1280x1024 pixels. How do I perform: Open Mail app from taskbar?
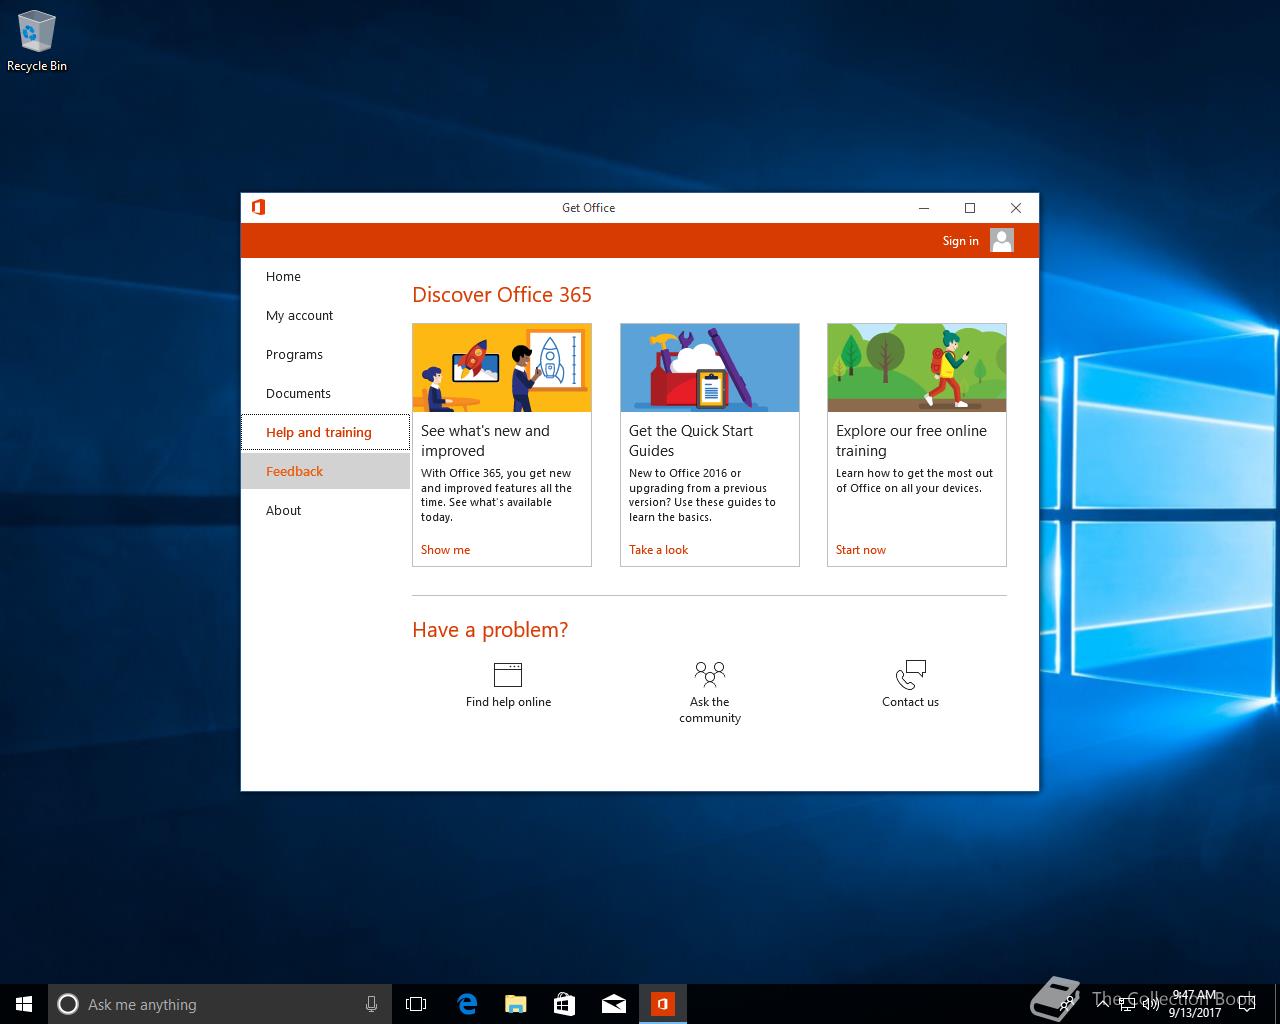[x=613, y=1004]
